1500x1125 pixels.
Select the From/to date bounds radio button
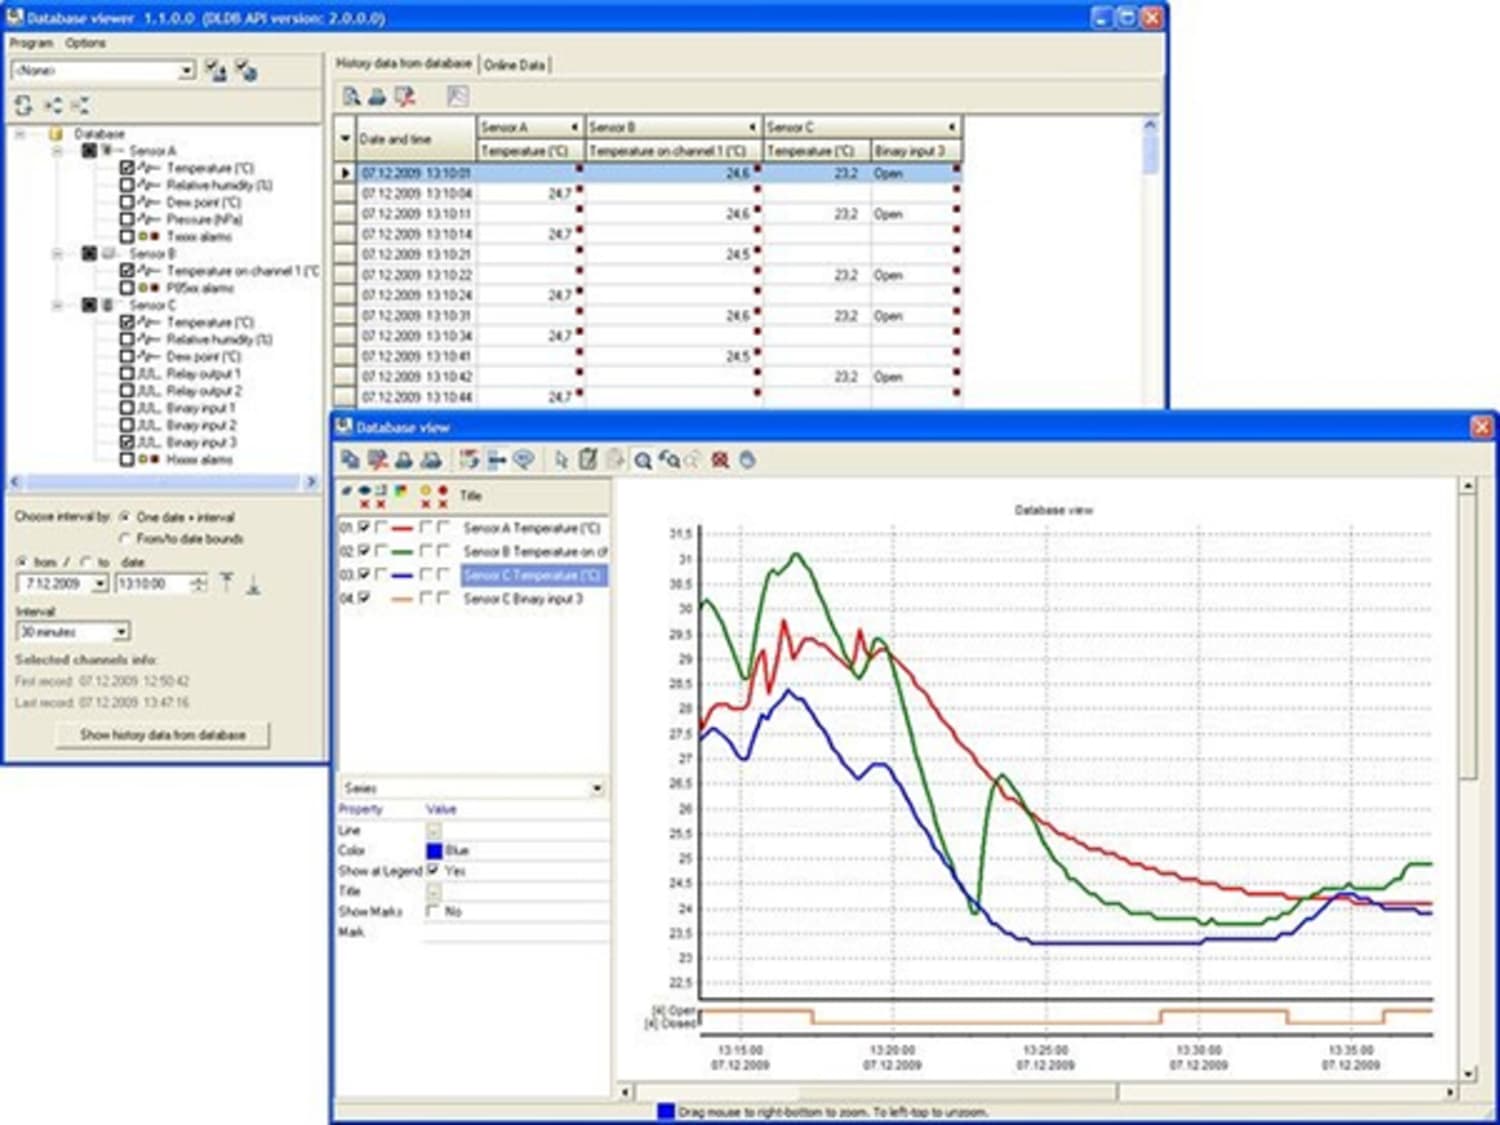pos(124,539)
